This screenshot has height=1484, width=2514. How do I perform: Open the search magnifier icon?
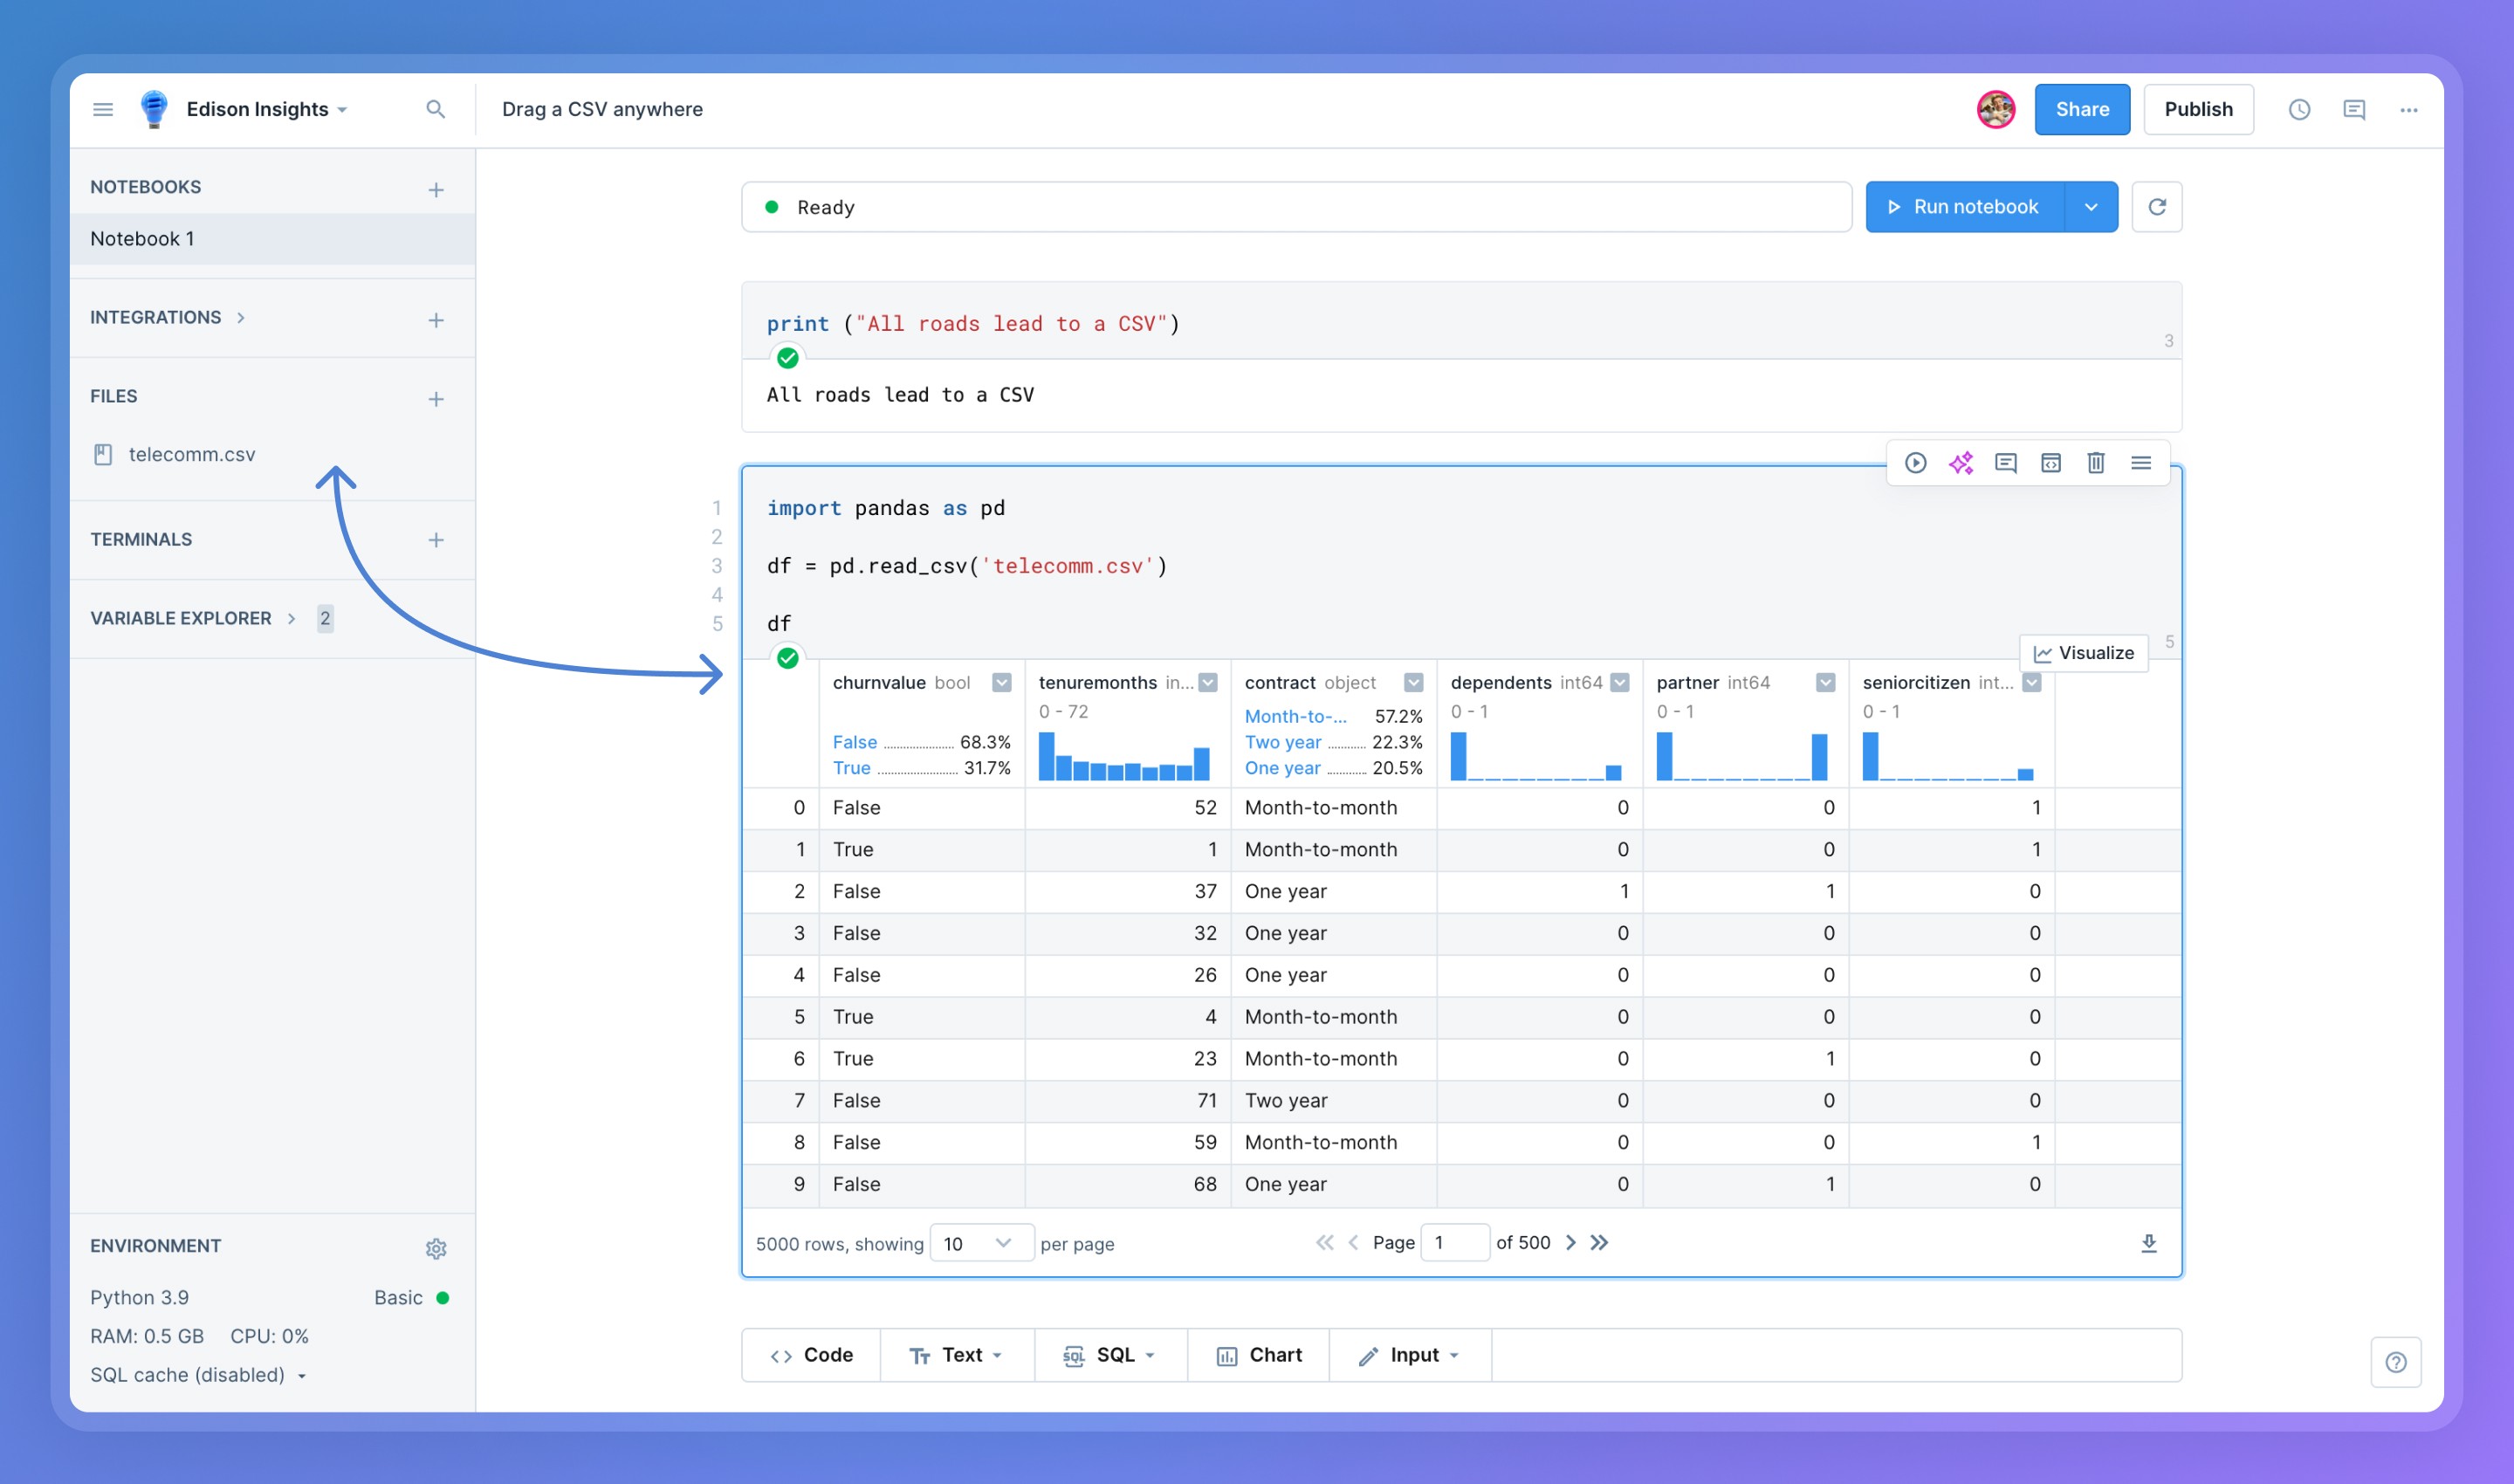[435, 109]
